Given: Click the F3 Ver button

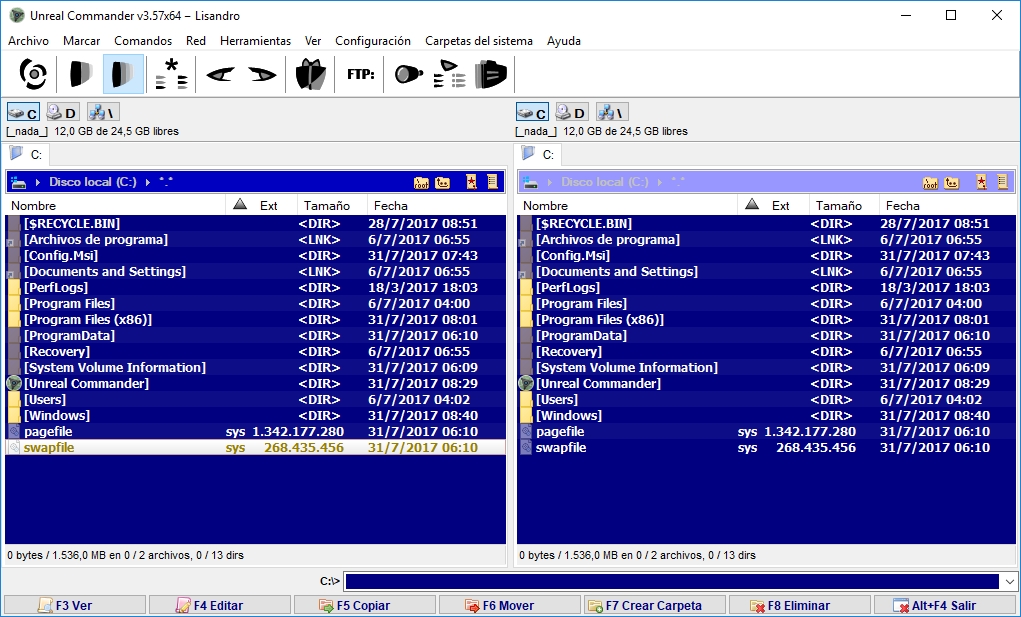Looking at the screenshot, I should [74, 605].
